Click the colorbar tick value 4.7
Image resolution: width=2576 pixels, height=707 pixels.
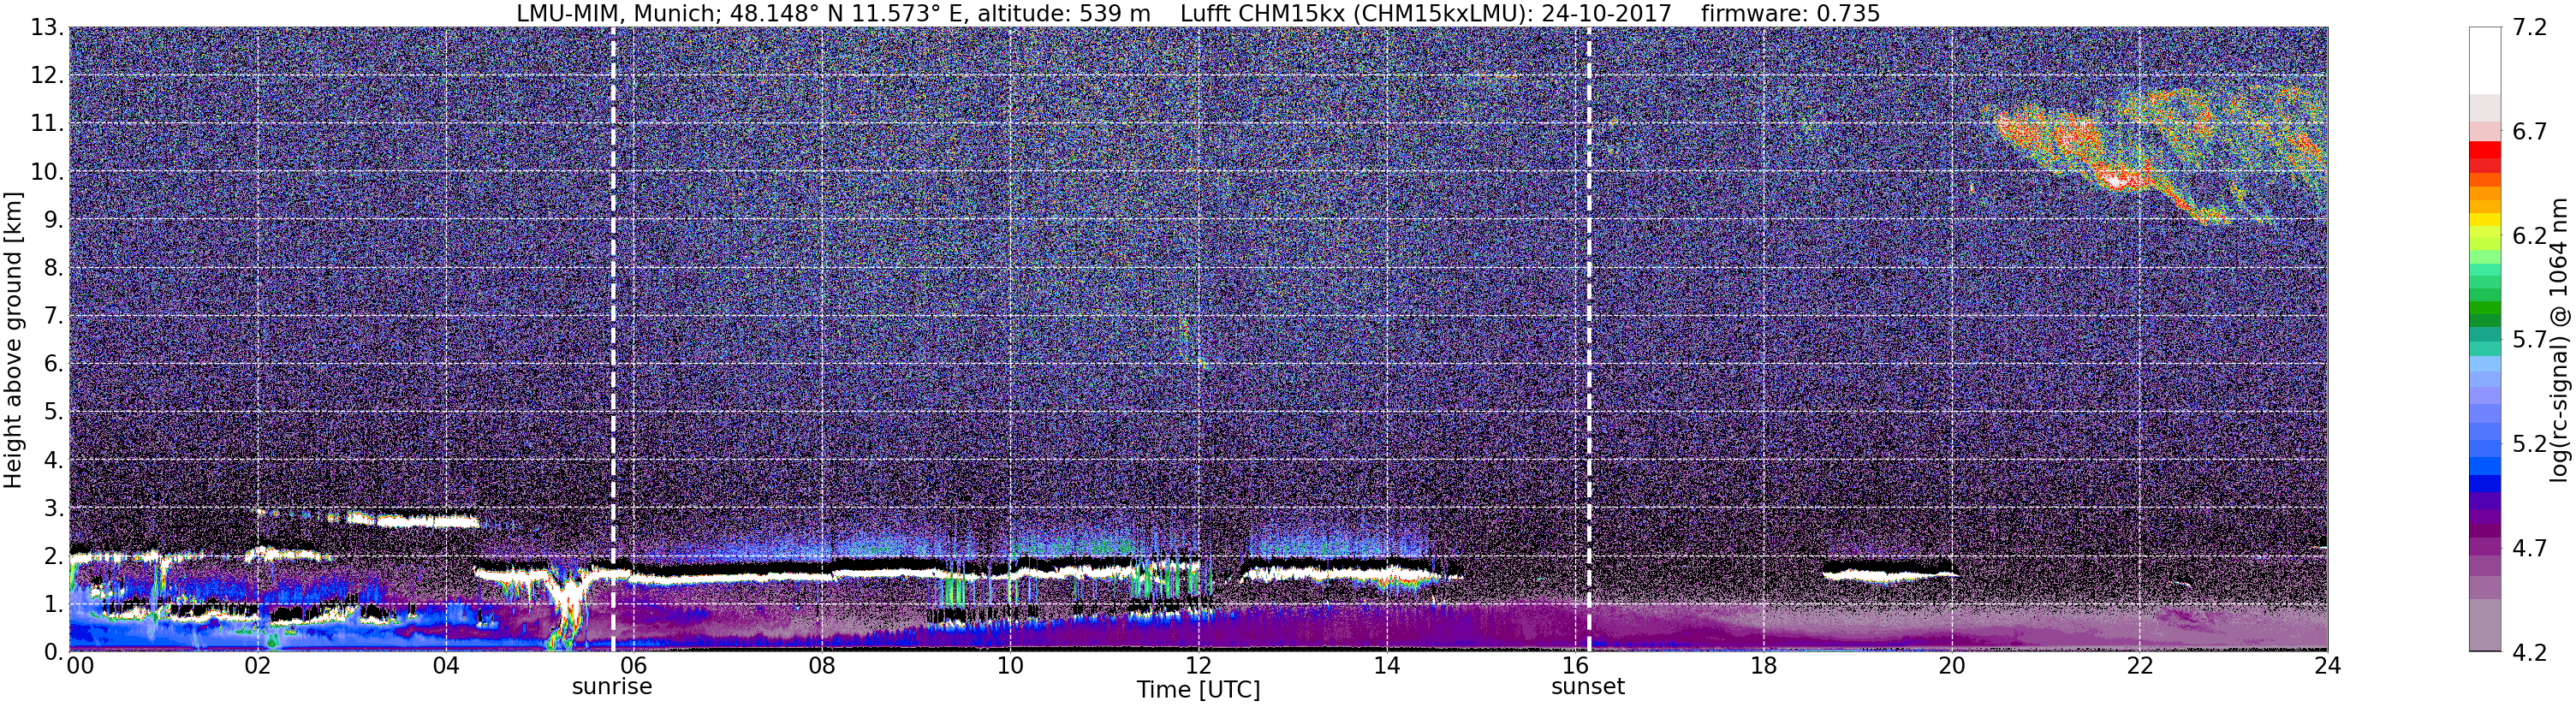[x=2530, y=548]
